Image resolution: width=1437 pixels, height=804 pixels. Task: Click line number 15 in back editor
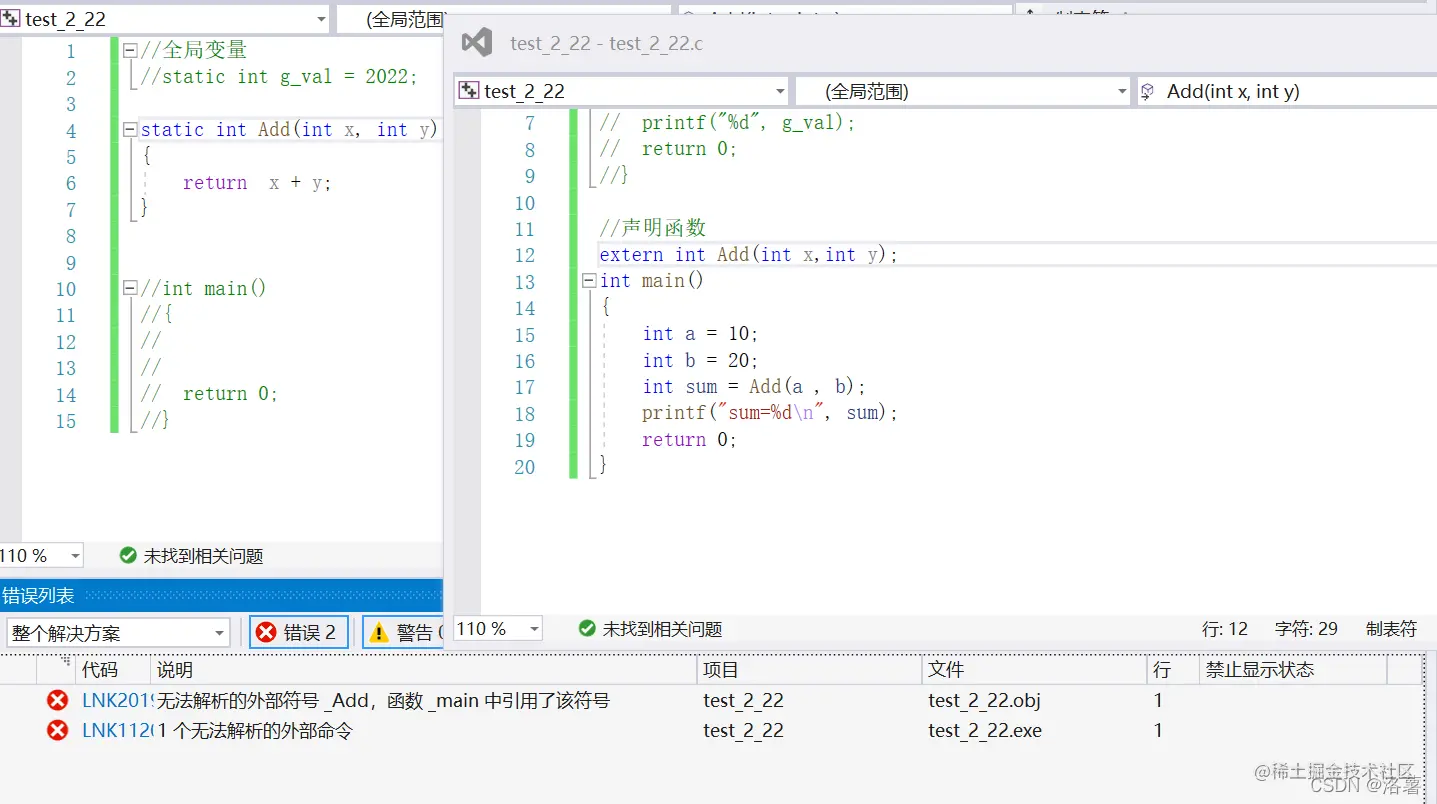coord(65,421)
